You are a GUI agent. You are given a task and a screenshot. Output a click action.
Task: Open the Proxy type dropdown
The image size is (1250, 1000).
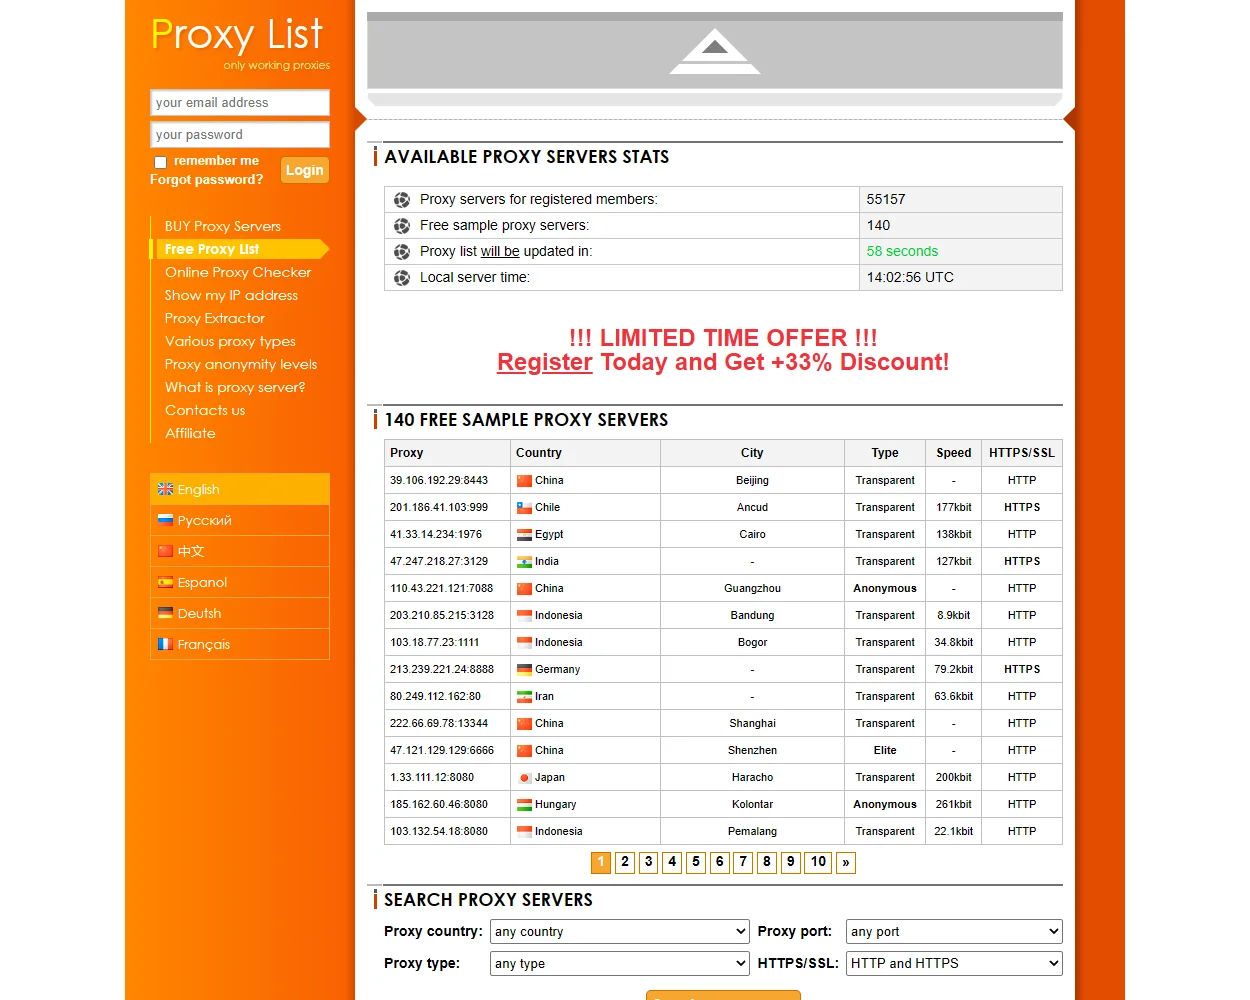coord(619,963)
